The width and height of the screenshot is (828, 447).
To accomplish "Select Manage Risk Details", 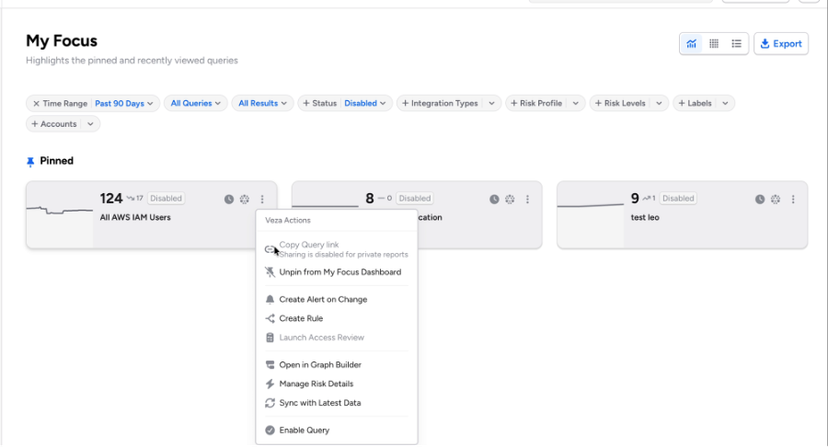I will (336, 384).
